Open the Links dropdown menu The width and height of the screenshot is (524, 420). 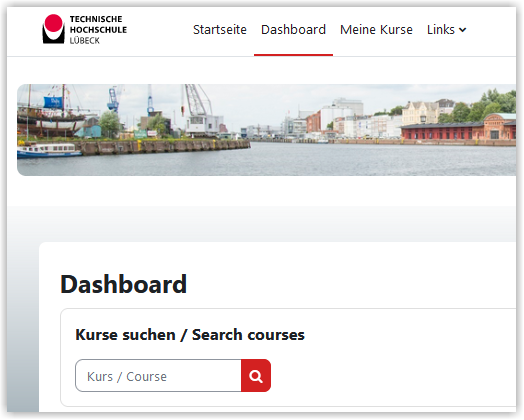click(x=446, y=30)
